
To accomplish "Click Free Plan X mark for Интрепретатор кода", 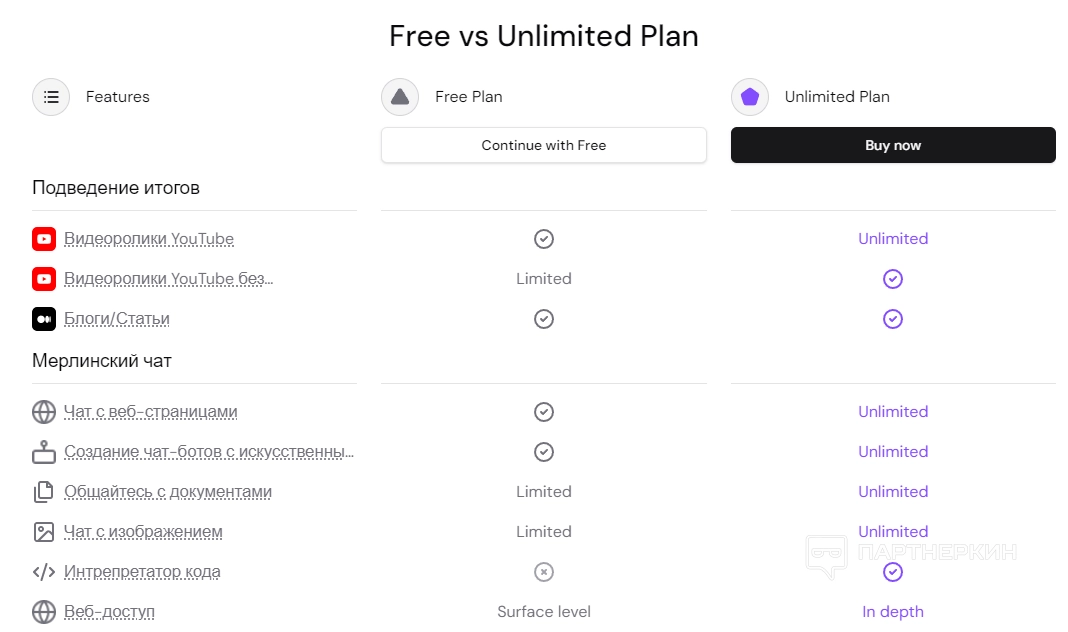I will pyautogui.click(x=544, y=572).
